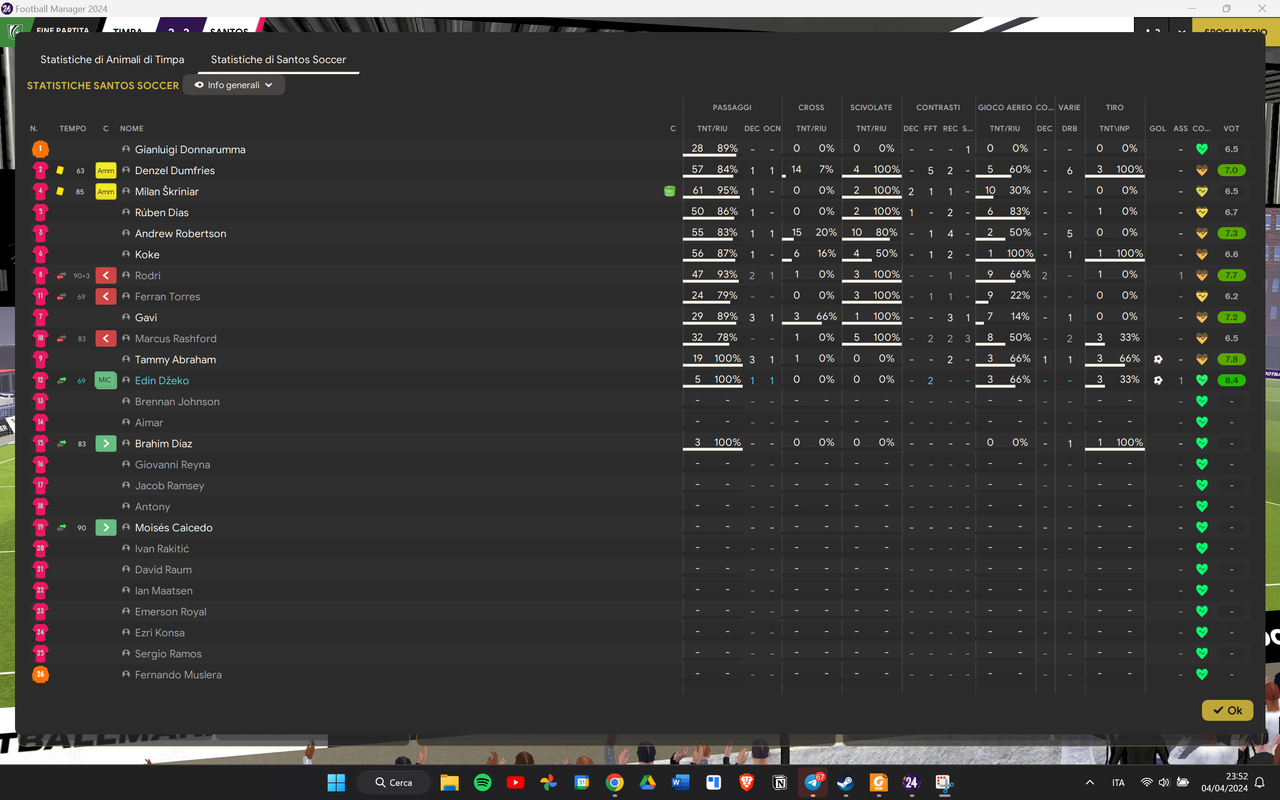
Task: Sort by the TEMPO column header
Action: pyautogui.click(x=73, y=128)
